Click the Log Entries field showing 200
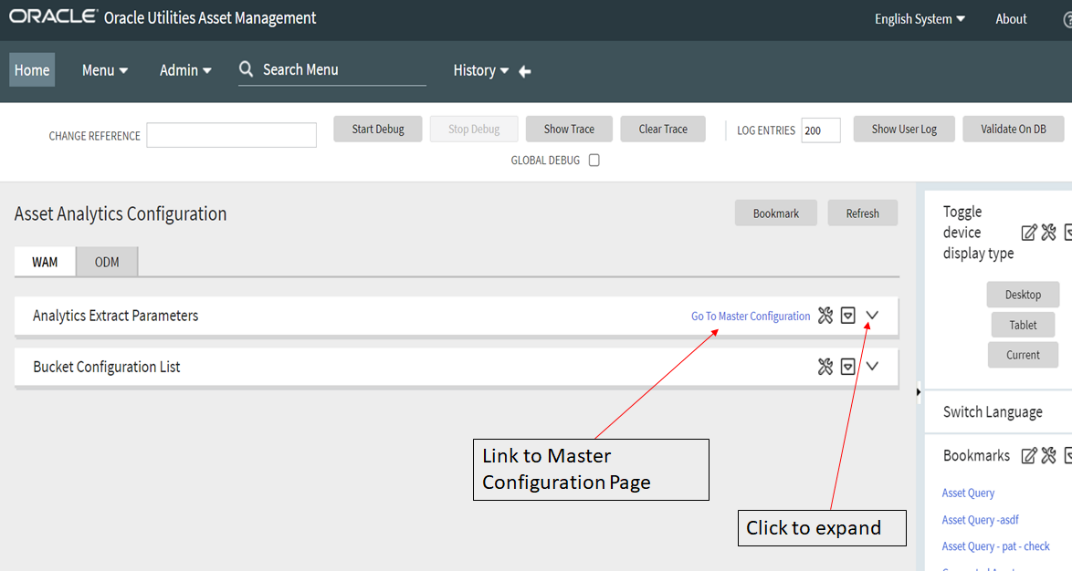This screenshot has height=571, width=1072. pos(820,130)
